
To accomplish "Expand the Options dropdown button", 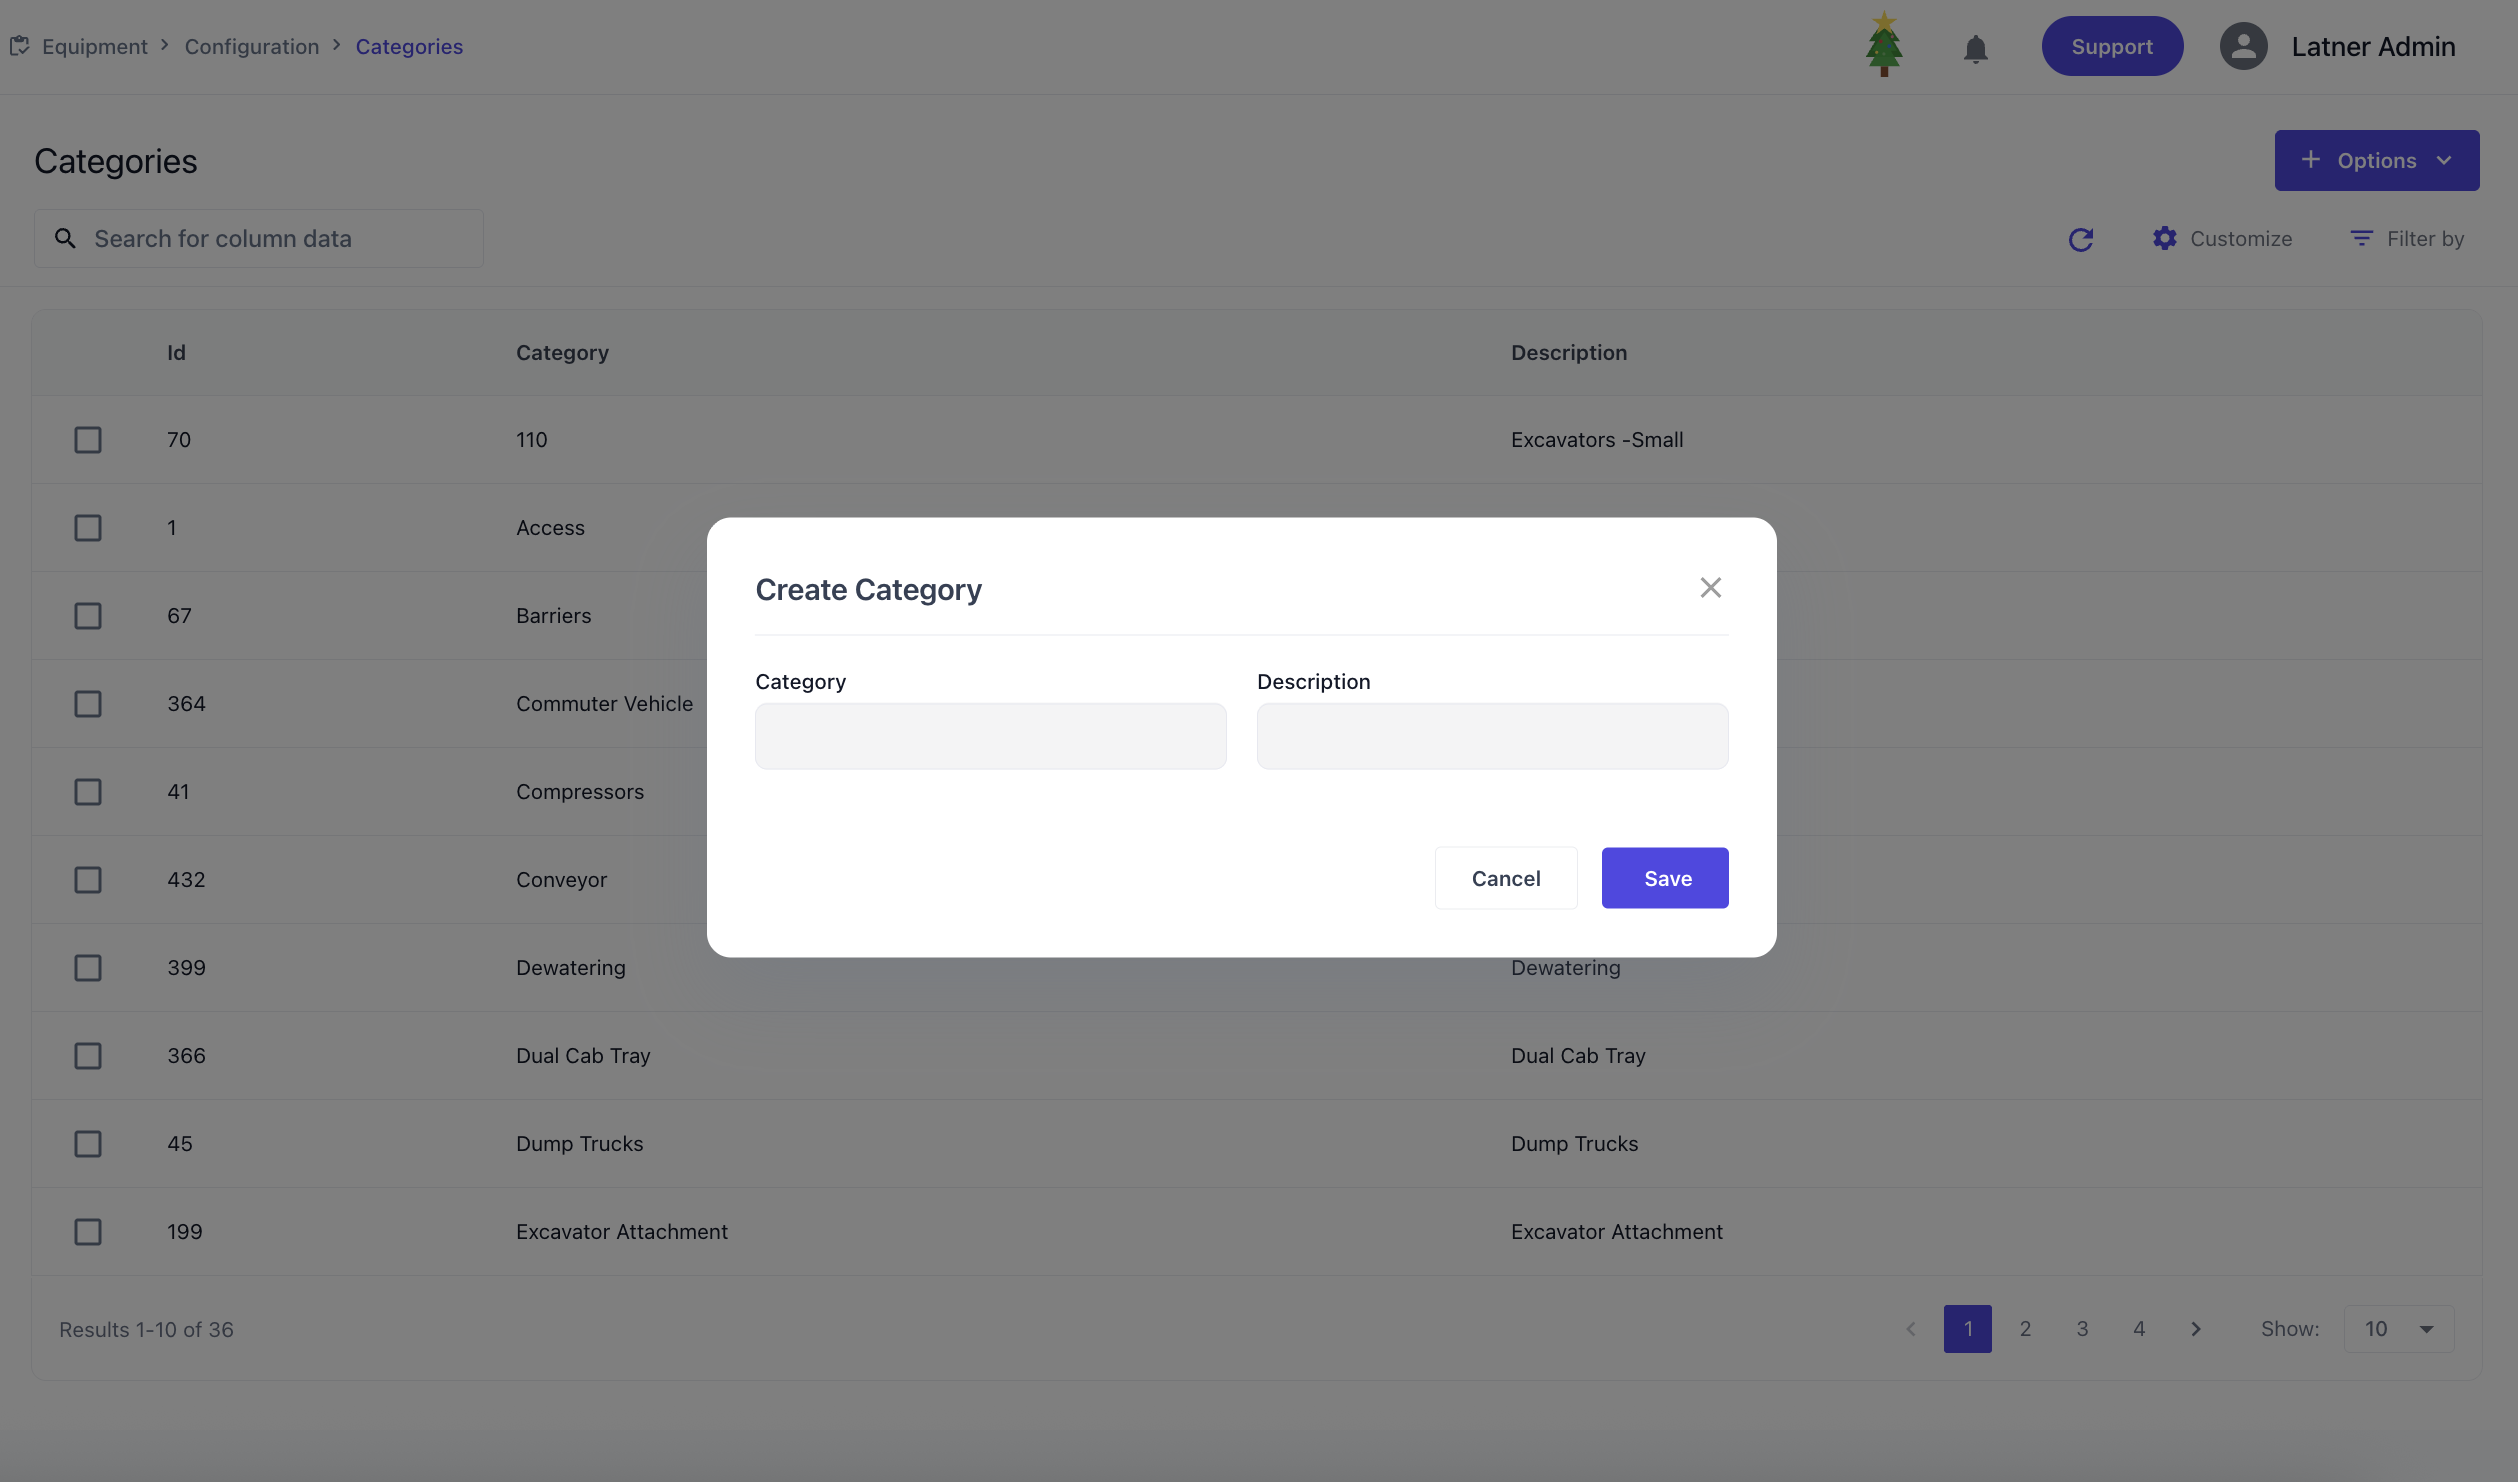I will 2376,160.
